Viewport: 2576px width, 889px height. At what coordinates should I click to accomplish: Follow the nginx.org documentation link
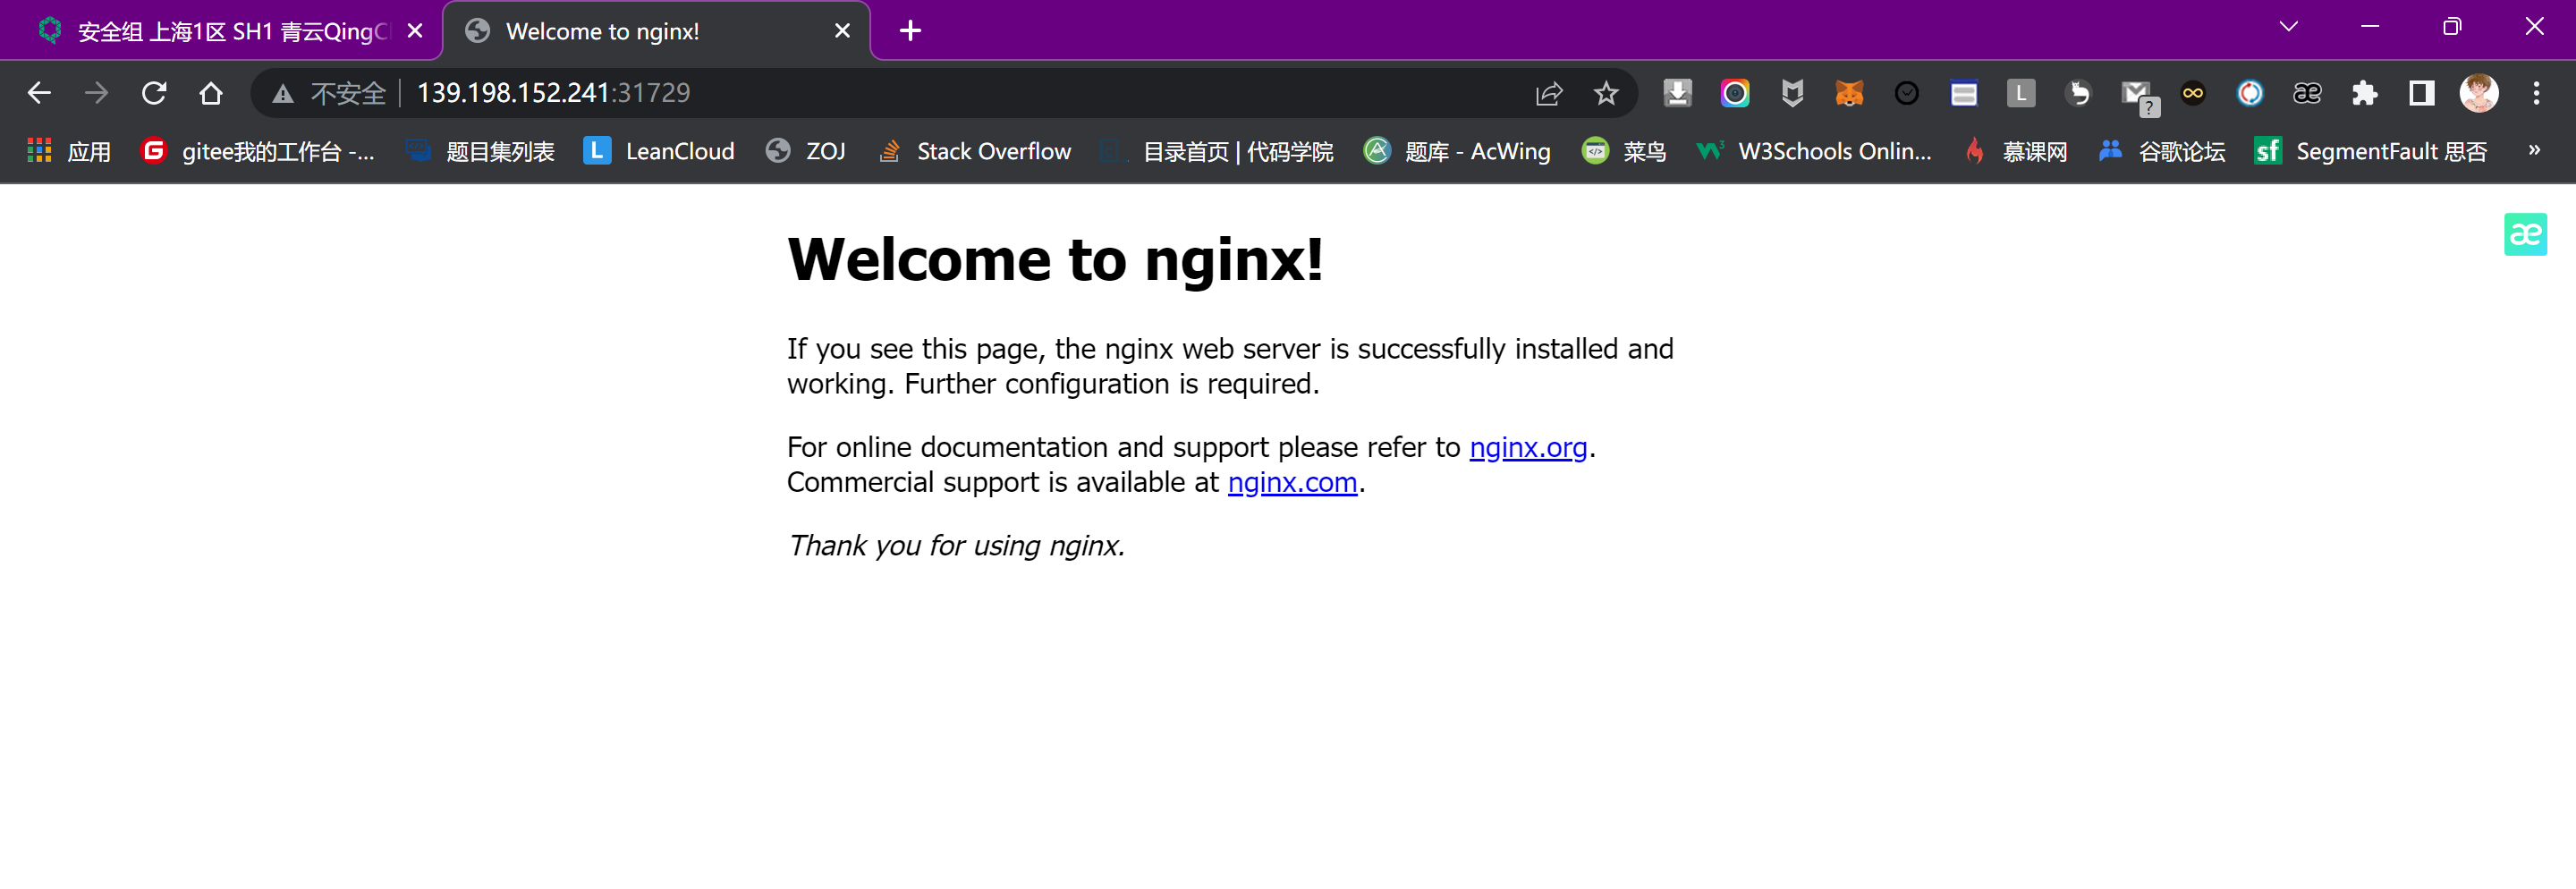point(1528,447)
